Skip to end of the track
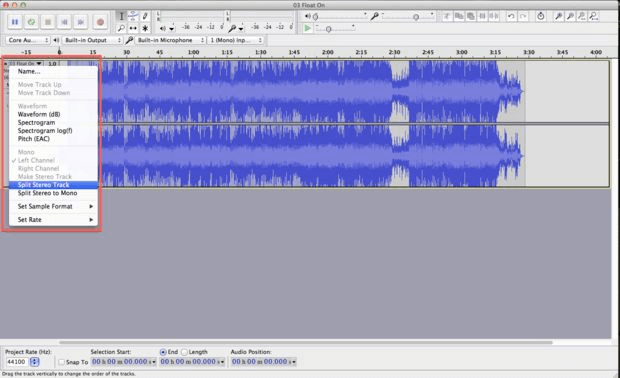This screenshot has height=378, width=620. coord(81,22)
